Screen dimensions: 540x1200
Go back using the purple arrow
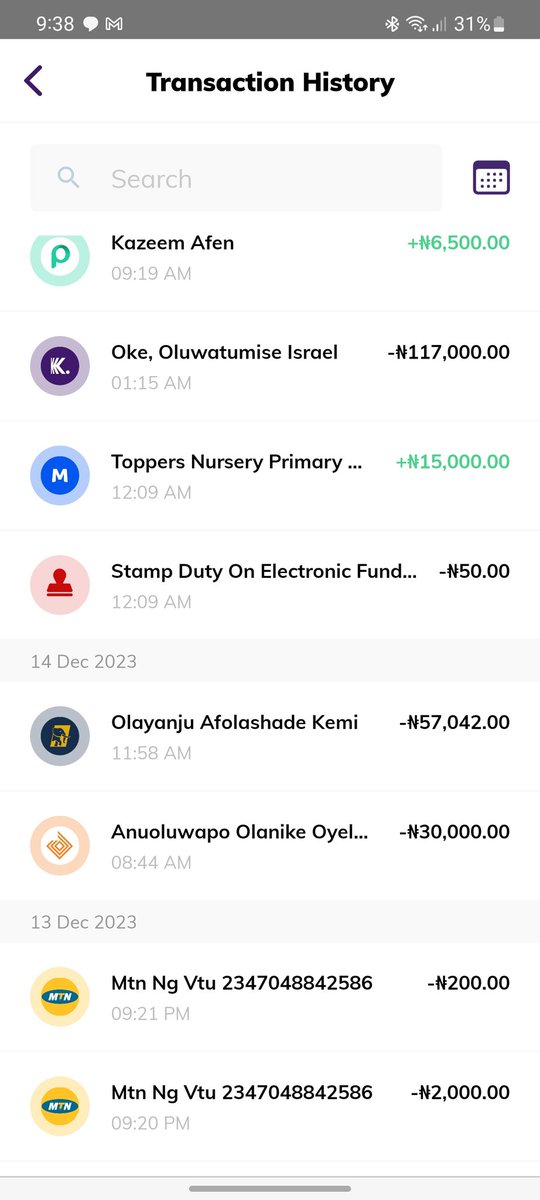point(34,81)
